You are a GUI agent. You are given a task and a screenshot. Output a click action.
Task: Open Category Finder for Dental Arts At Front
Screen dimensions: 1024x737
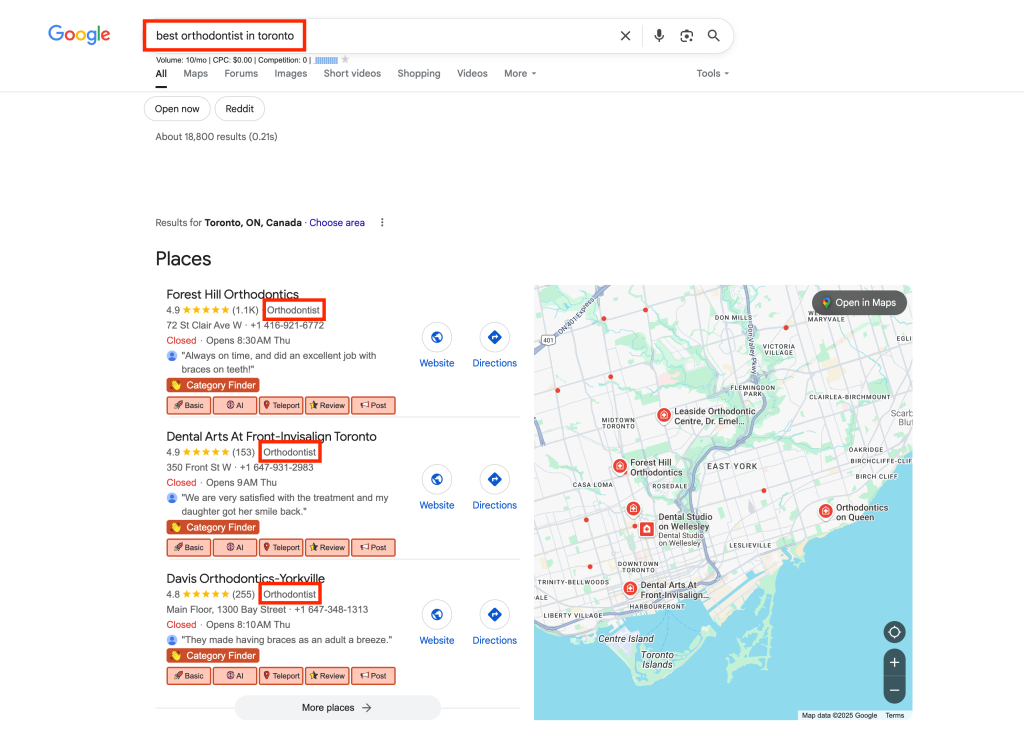pyautogui.click(x=213, y=527)
